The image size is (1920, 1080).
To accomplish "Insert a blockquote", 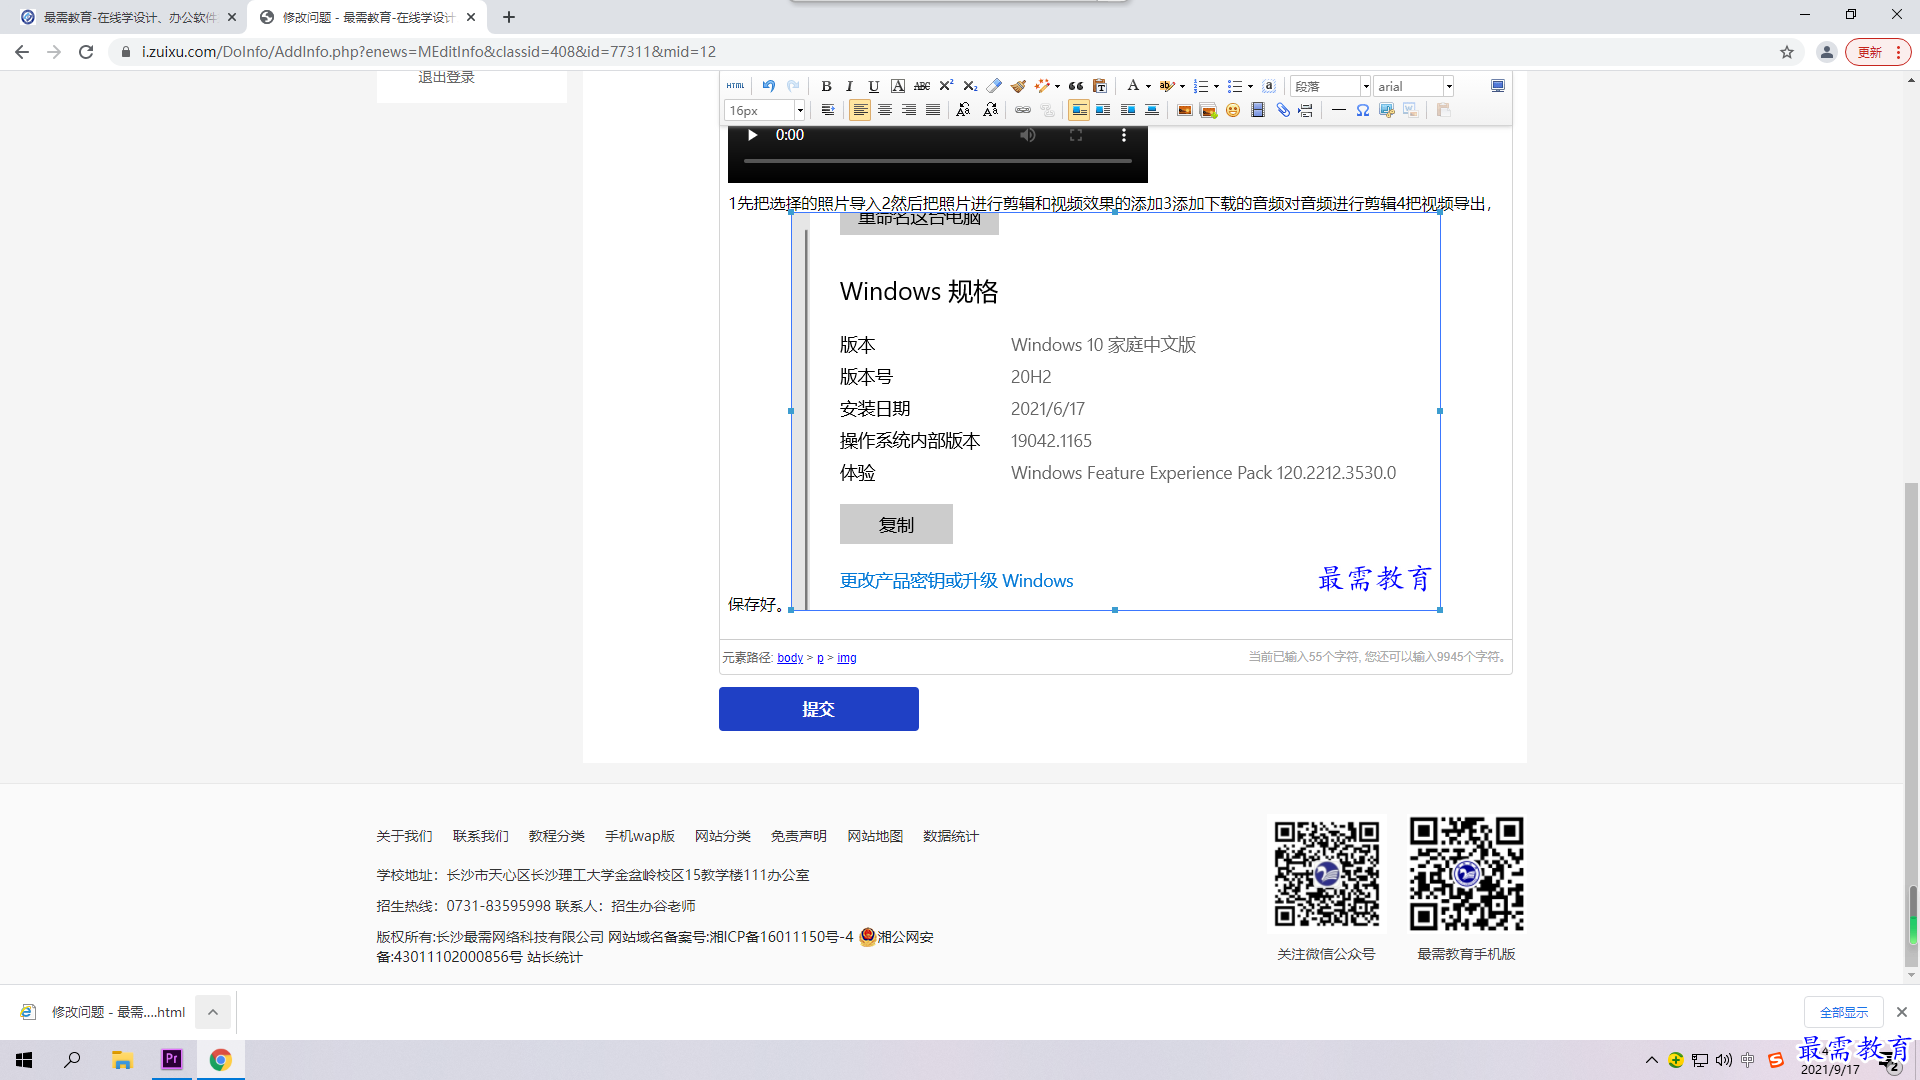I will (x=1076, y=86).
